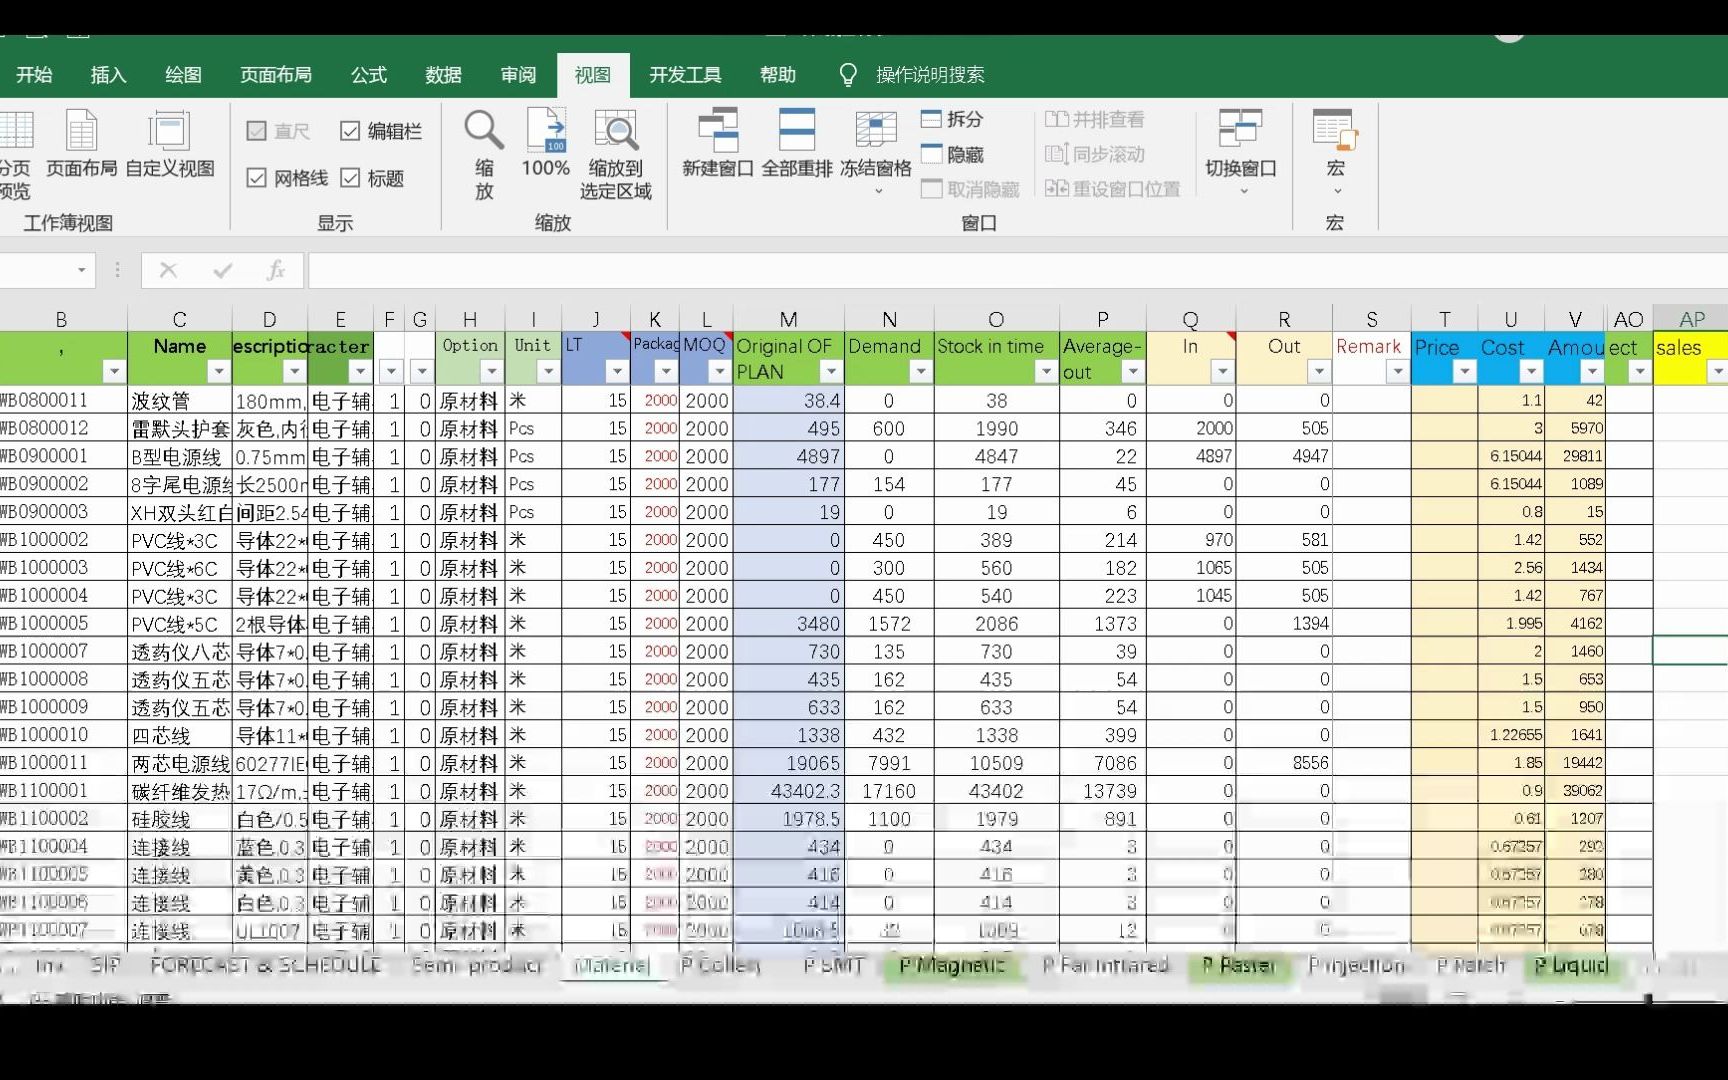This screenshot has width=1728, height=1080.
Task: Switch to the Formulas tab (公式)
Action: click(x=369, y=75)
